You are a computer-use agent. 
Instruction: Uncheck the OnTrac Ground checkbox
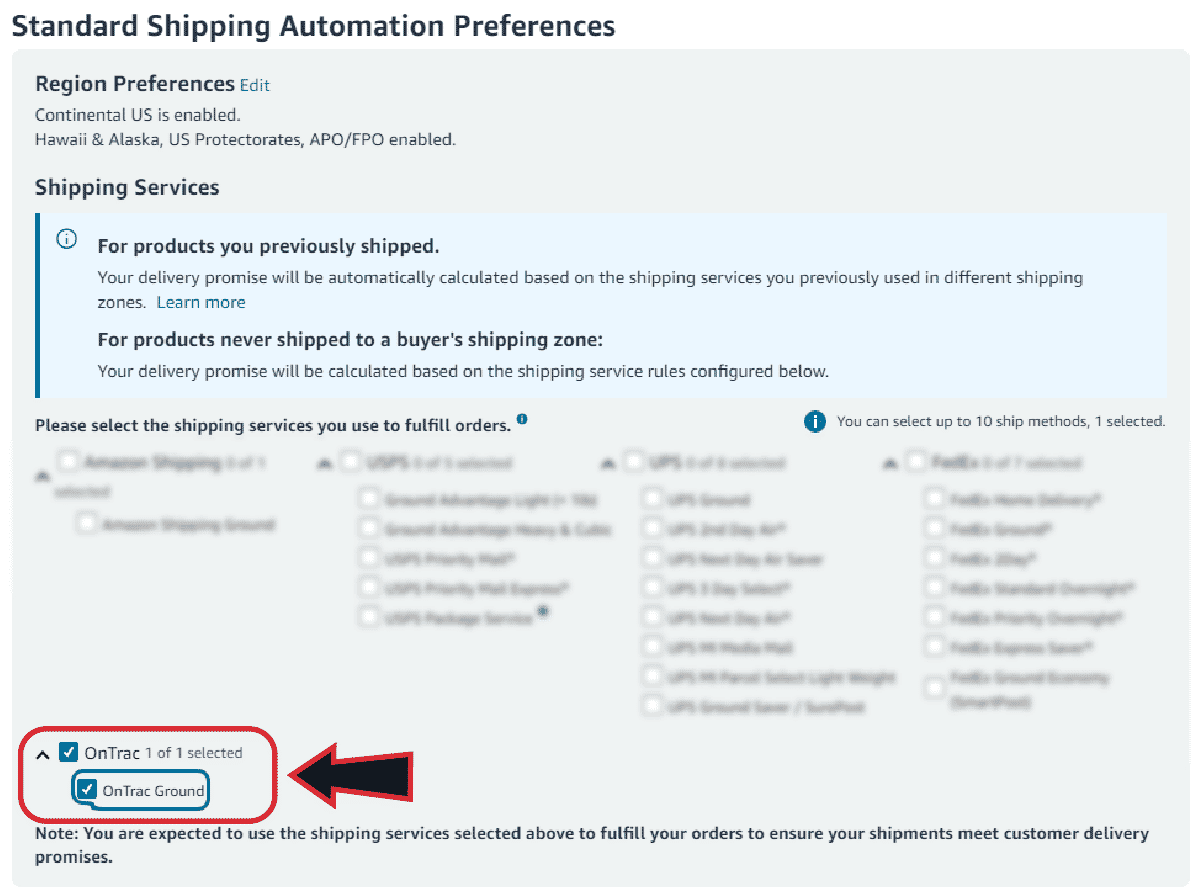[x=88, y=790]
